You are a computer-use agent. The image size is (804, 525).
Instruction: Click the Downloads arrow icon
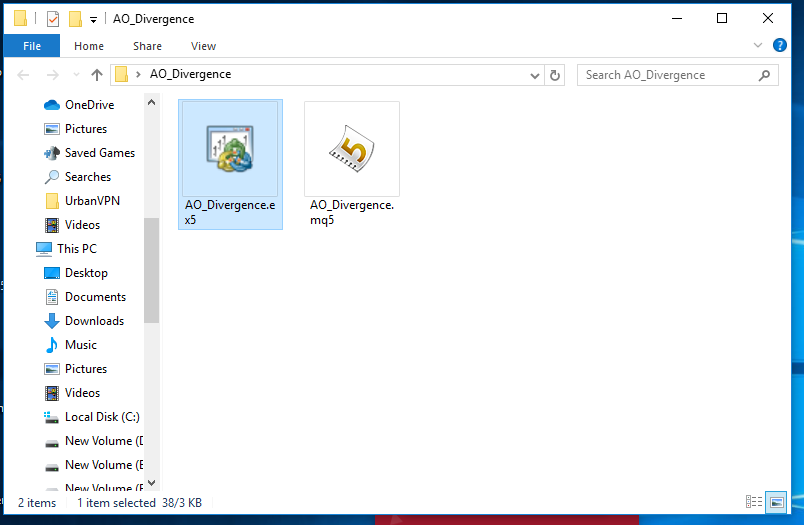[52, 321]
